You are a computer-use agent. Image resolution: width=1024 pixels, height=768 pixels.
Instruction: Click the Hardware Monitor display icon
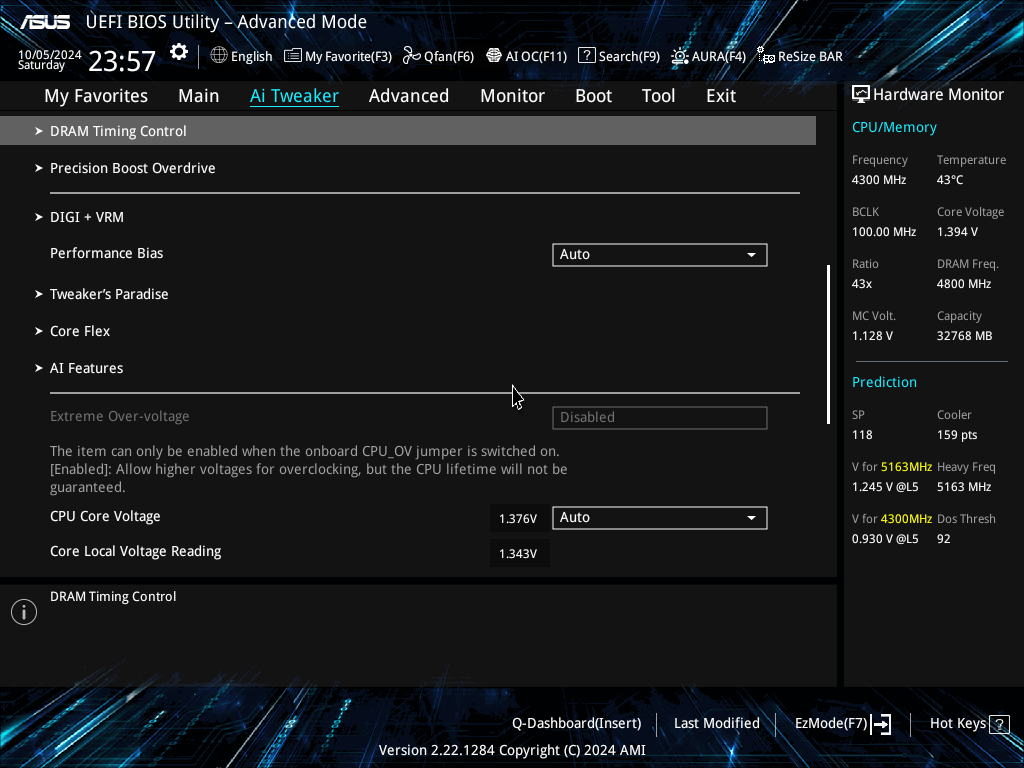[861, 95]
